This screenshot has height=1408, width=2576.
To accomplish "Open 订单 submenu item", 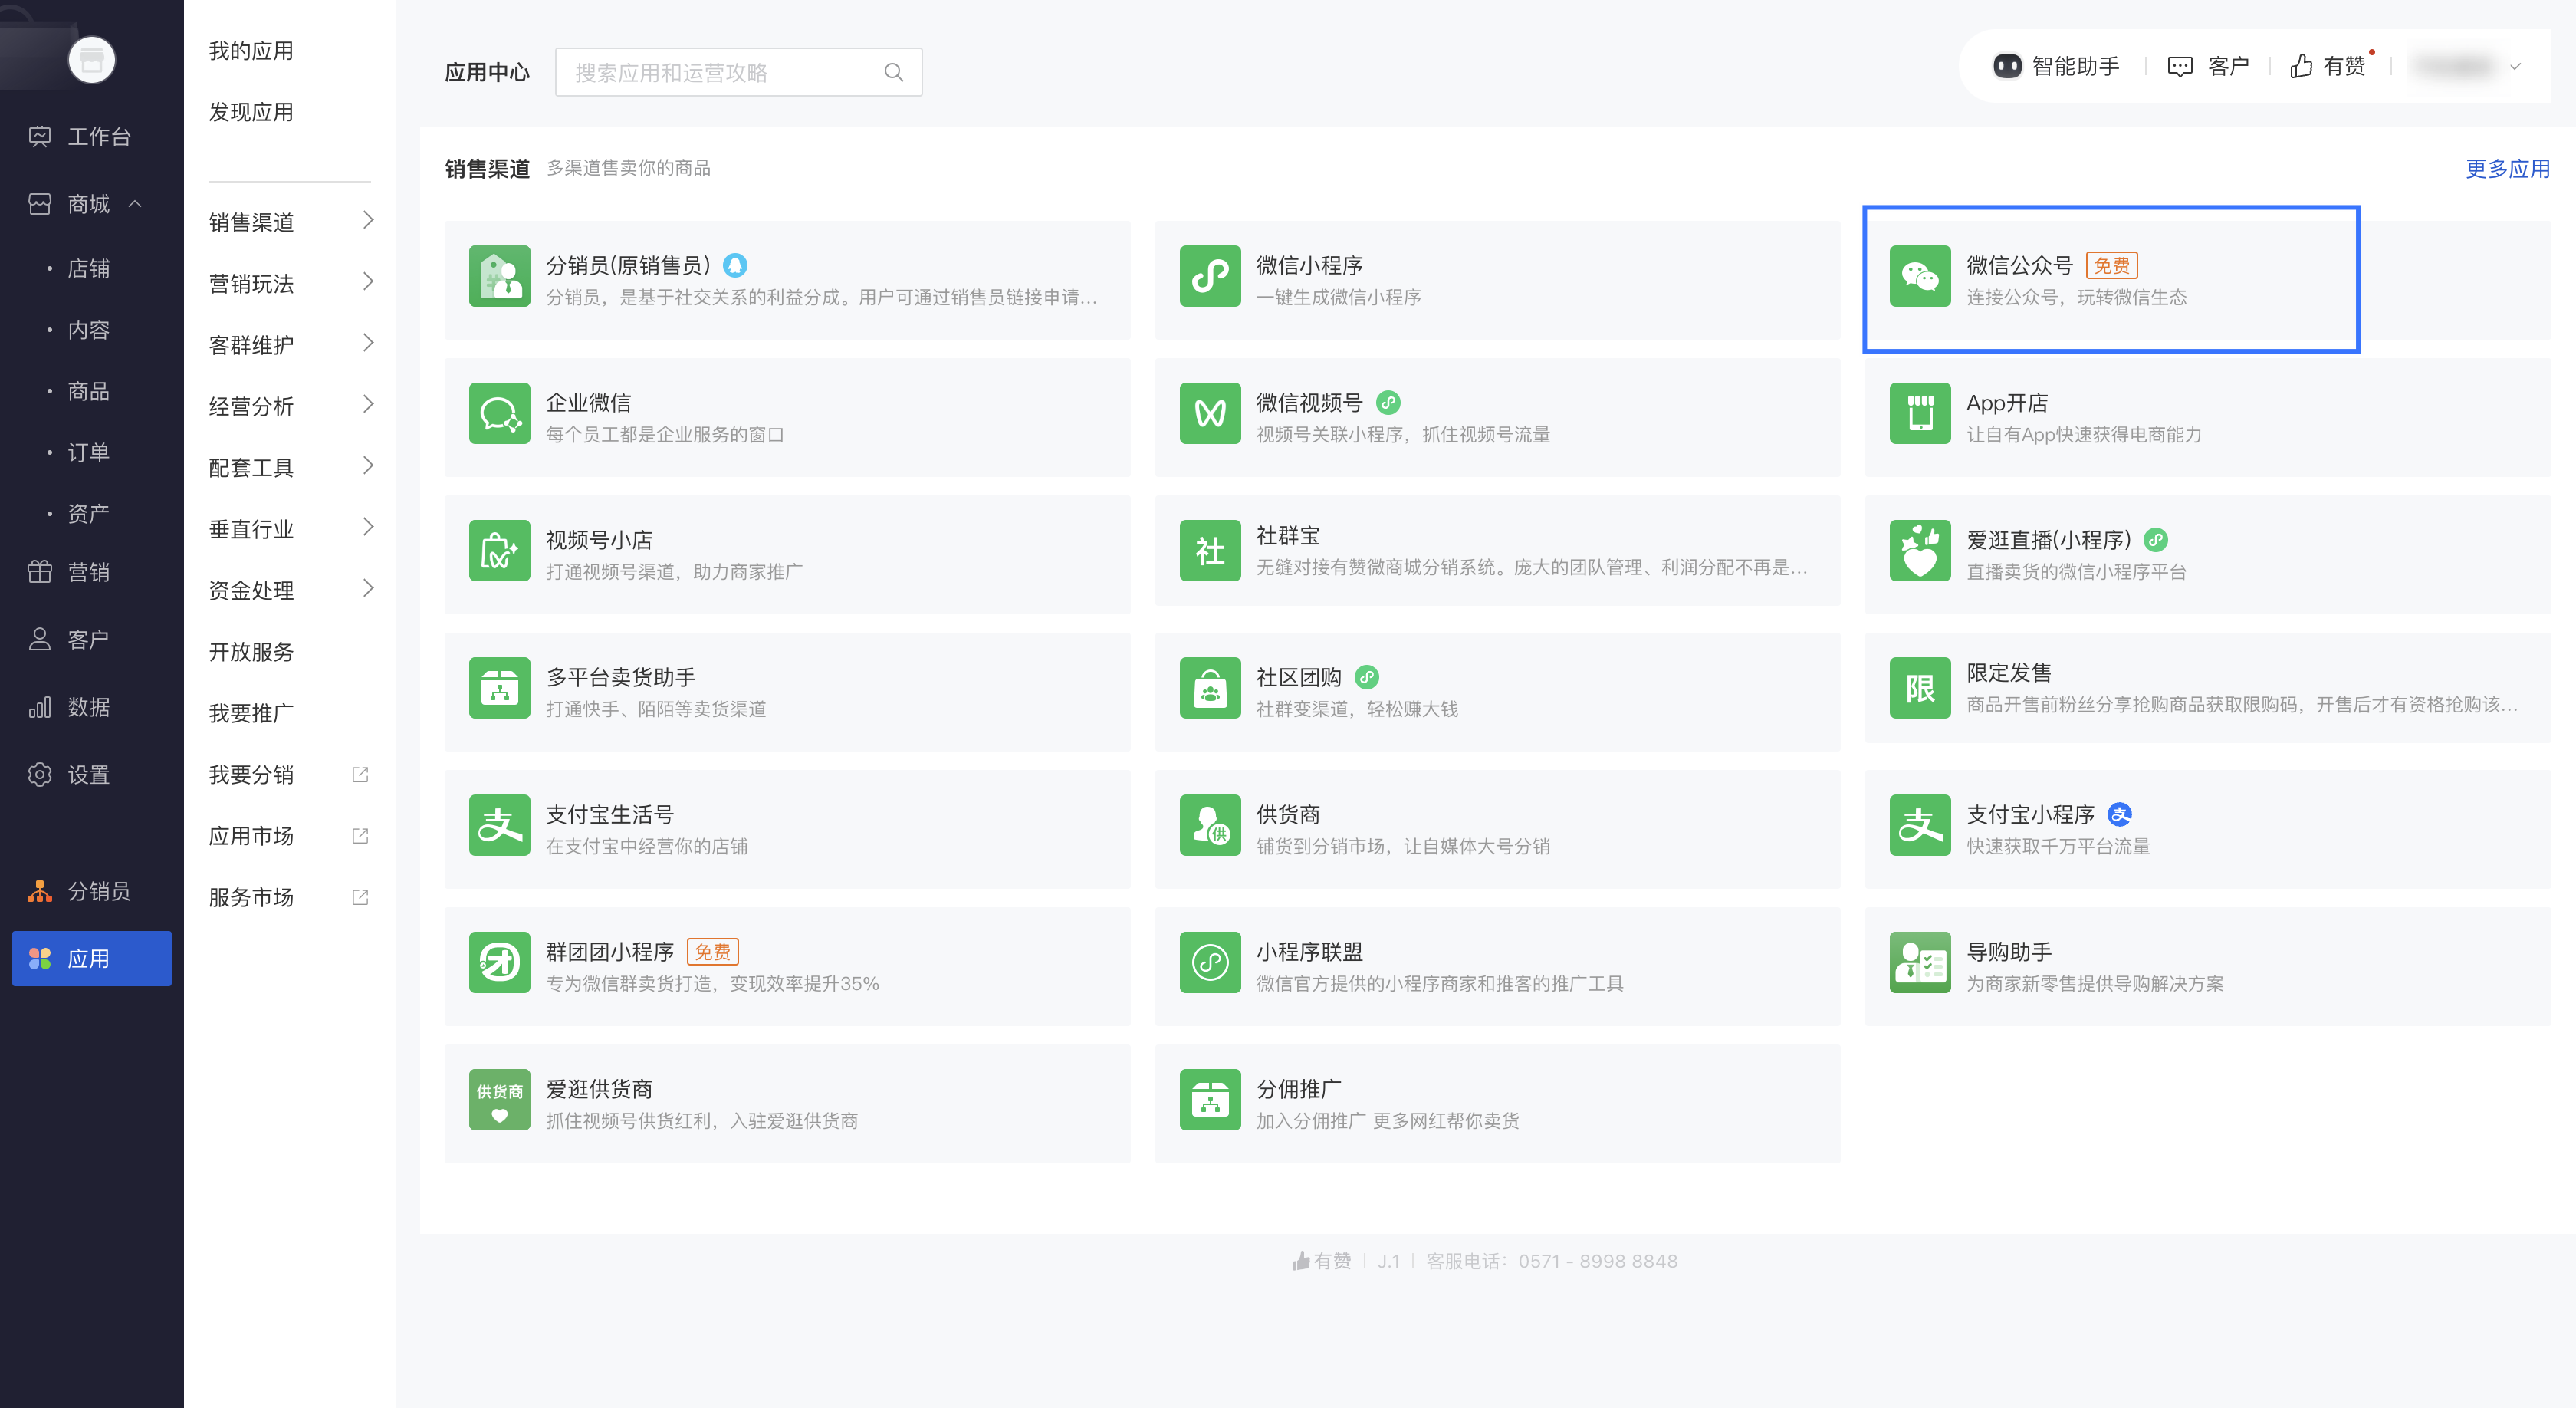I will tap(89, 452).
